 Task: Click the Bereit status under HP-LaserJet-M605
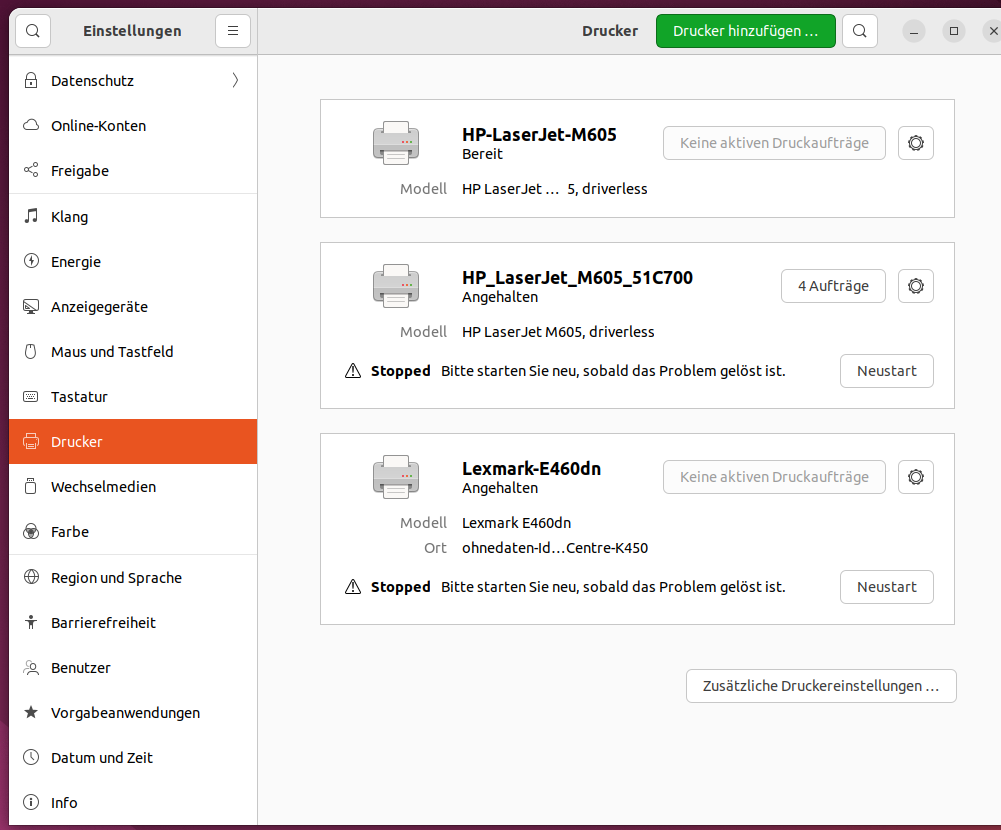483,154
